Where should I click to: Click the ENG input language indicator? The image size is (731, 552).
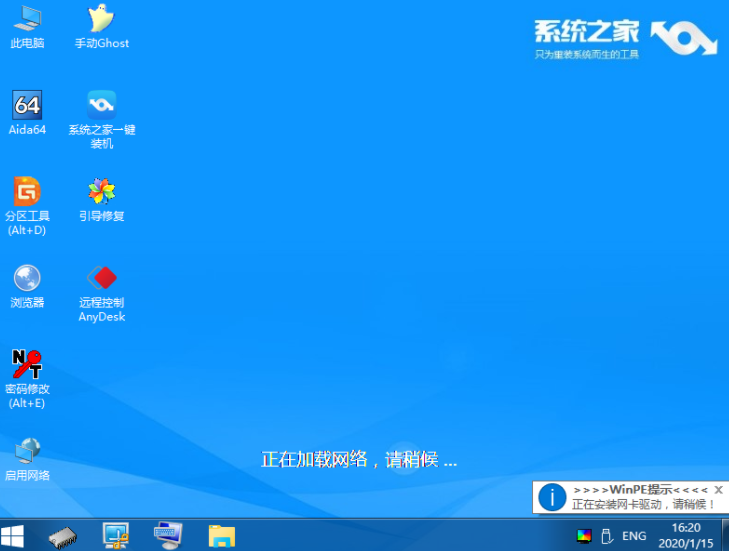tap(634, 536)
